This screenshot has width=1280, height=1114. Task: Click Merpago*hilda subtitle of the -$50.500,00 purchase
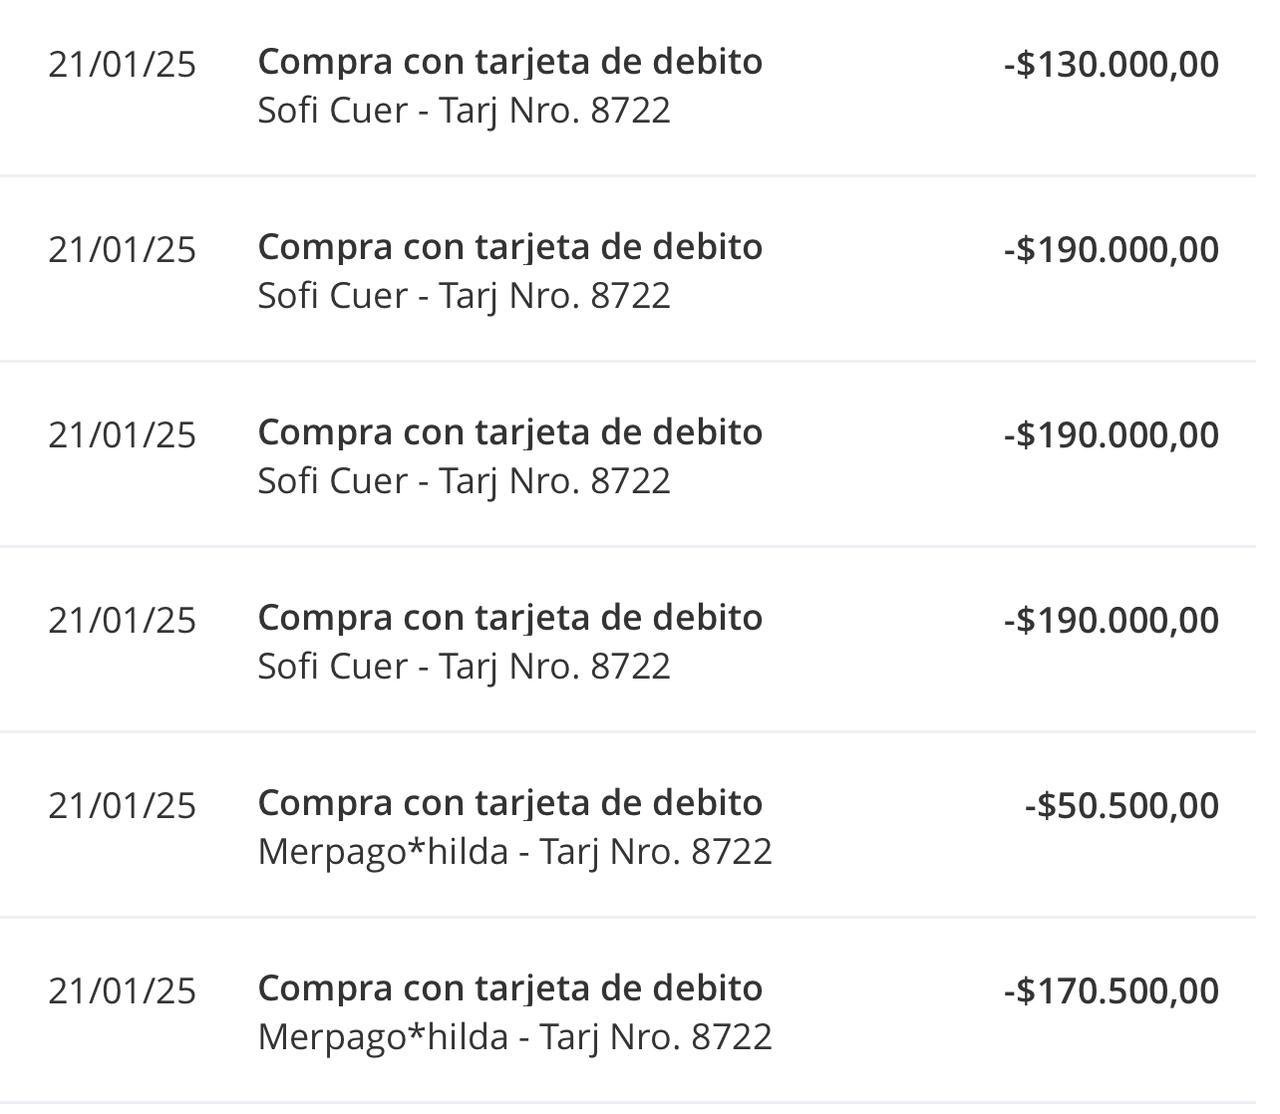(x=515, y=852)
